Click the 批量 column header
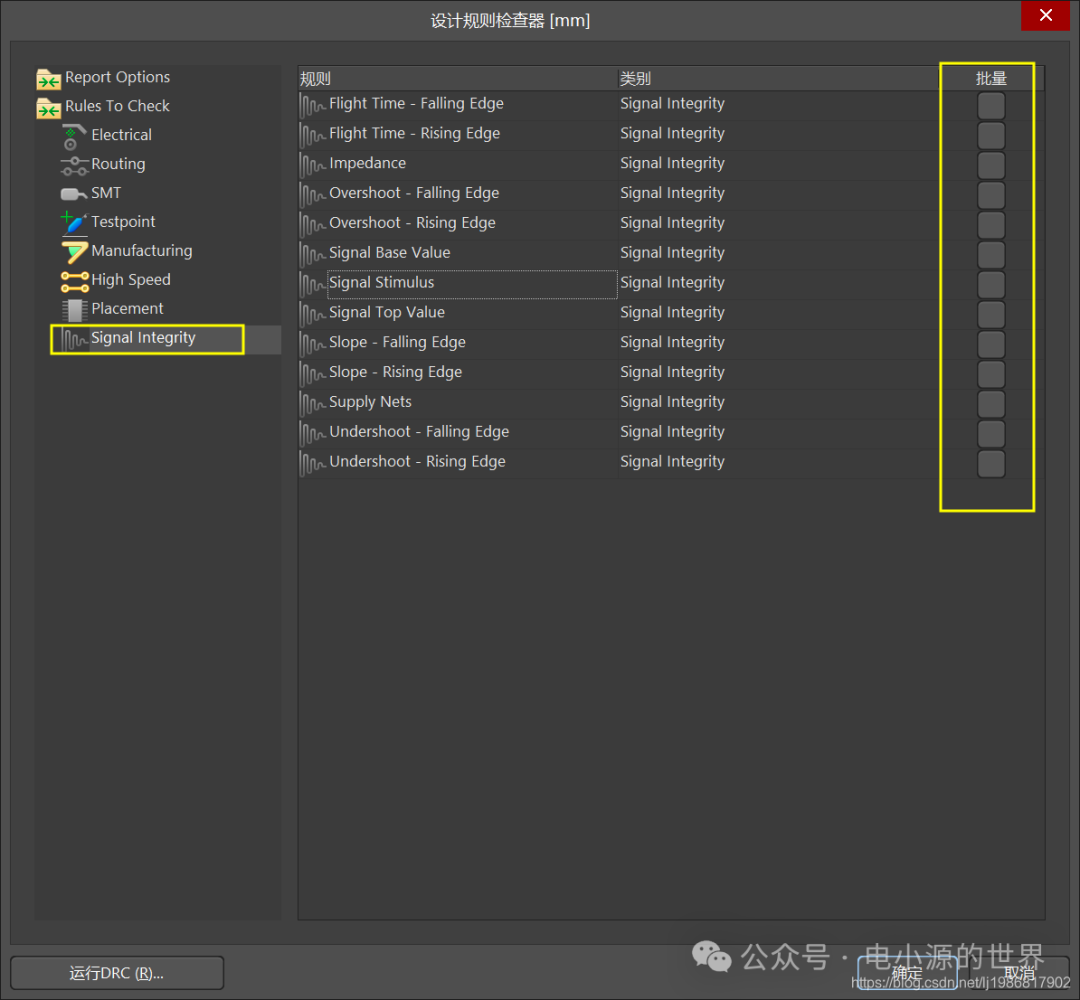The height and width of the screenshot is (1000, 1080). (x=991, y=79)
